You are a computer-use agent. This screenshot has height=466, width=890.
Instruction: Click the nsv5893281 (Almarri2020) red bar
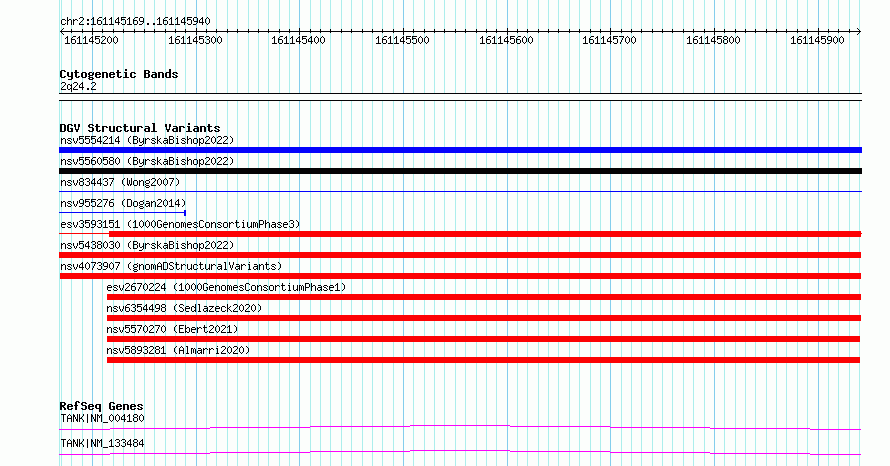483,360
